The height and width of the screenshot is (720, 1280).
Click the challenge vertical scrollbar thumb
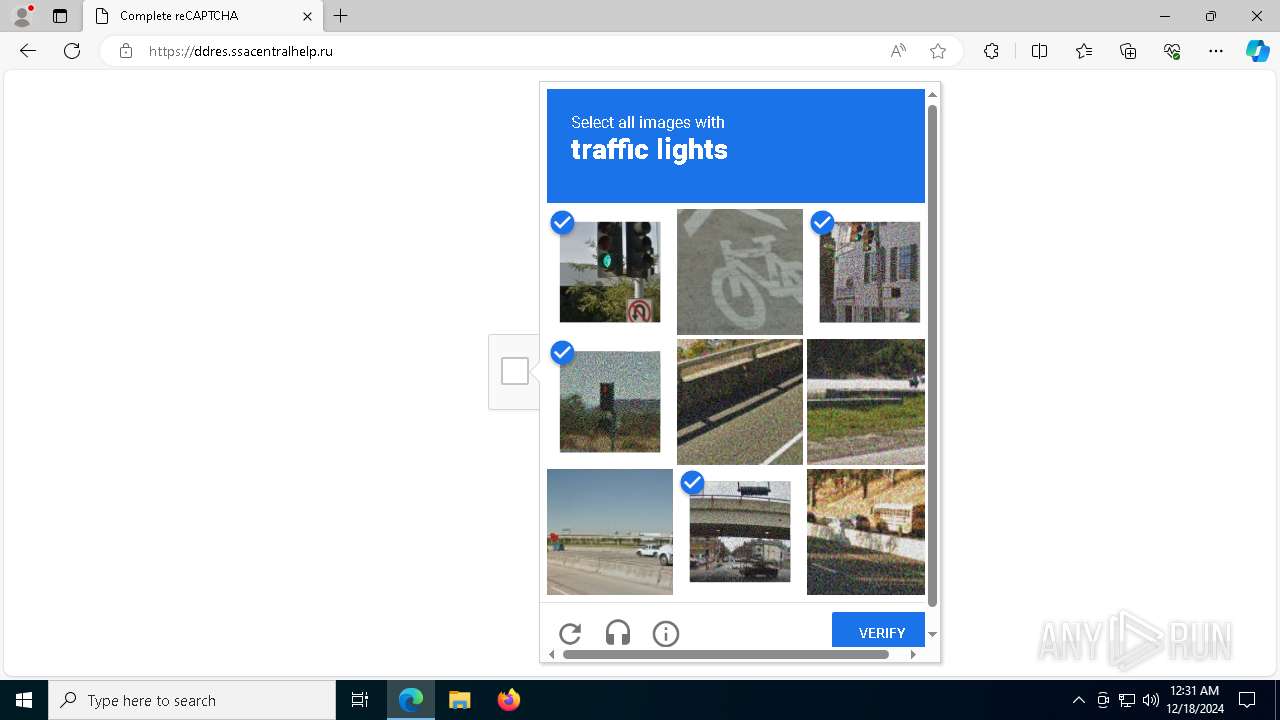(932, 355)
